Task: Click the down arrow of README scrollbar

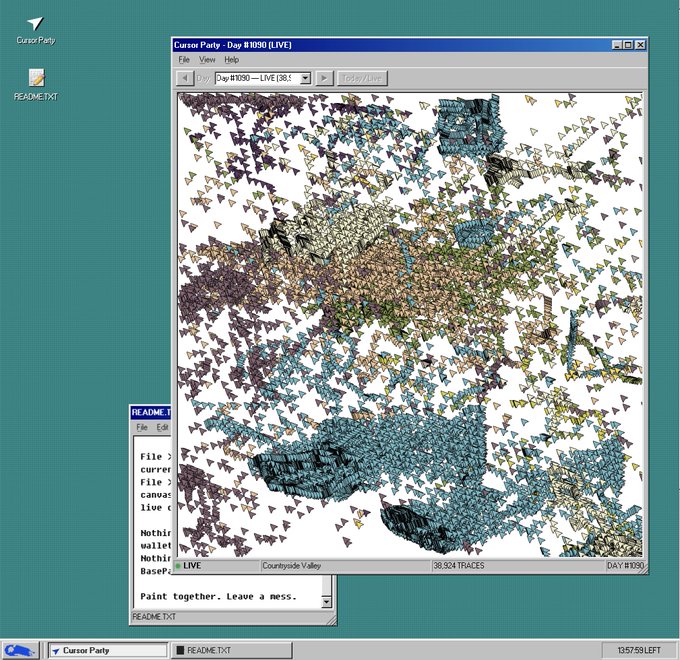Action: coord(326,601)
